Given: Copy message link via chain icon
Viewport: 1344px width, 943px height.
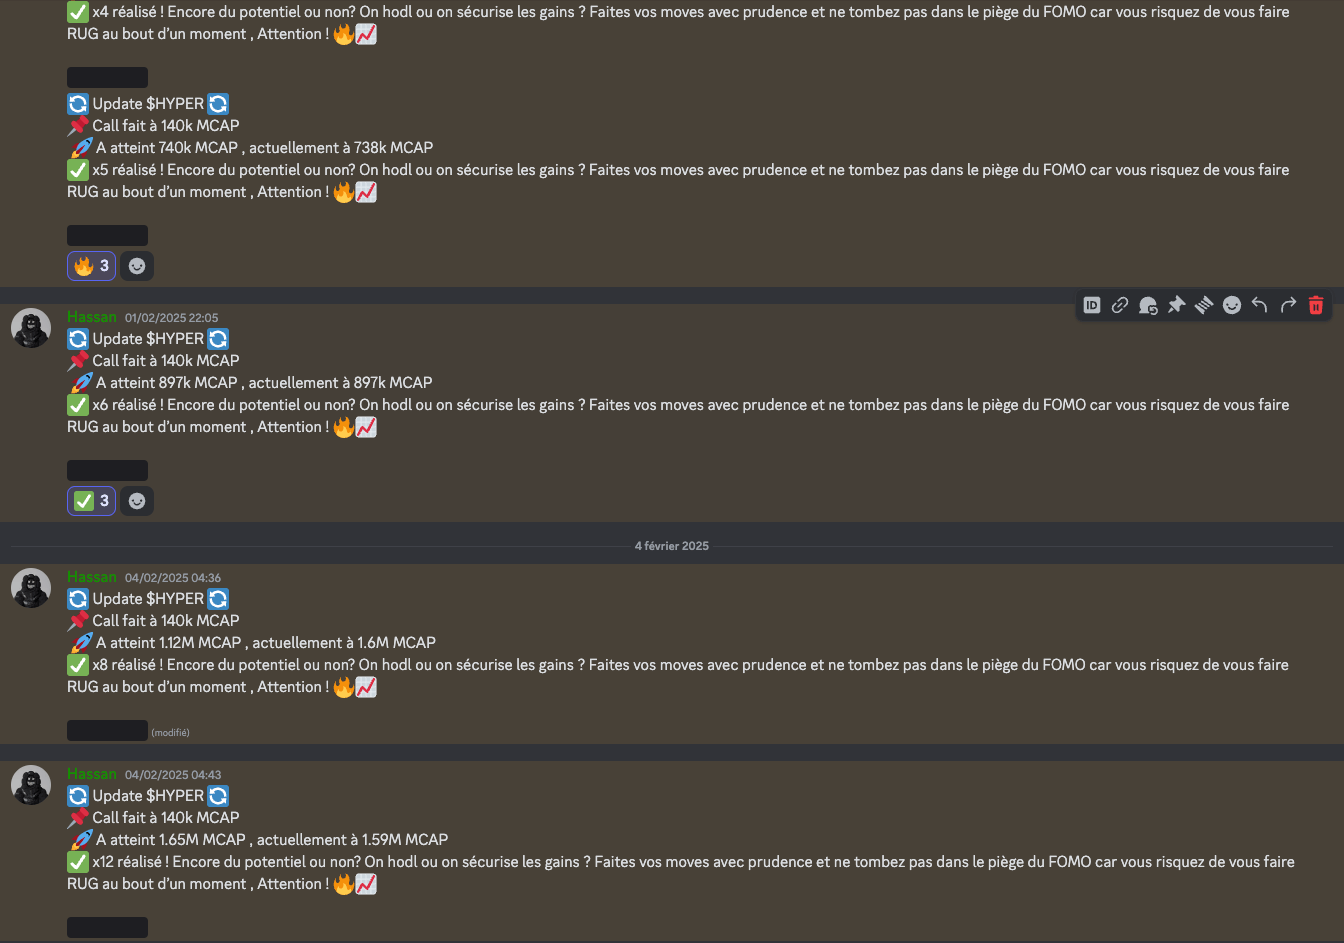Looking at the screenshot, I should (x=1120, y=305).
